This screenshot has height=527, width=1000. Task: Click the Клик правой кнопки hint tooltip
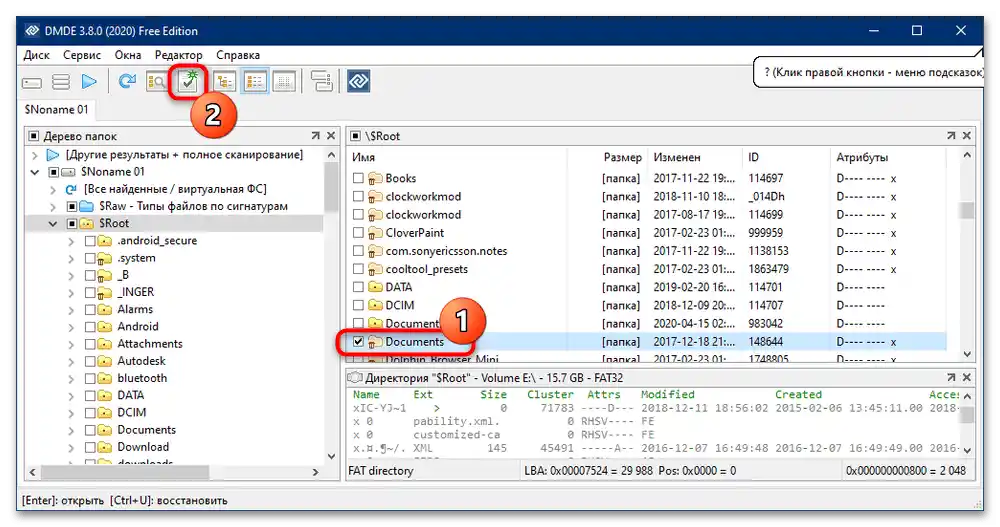[x=869, y=72]
